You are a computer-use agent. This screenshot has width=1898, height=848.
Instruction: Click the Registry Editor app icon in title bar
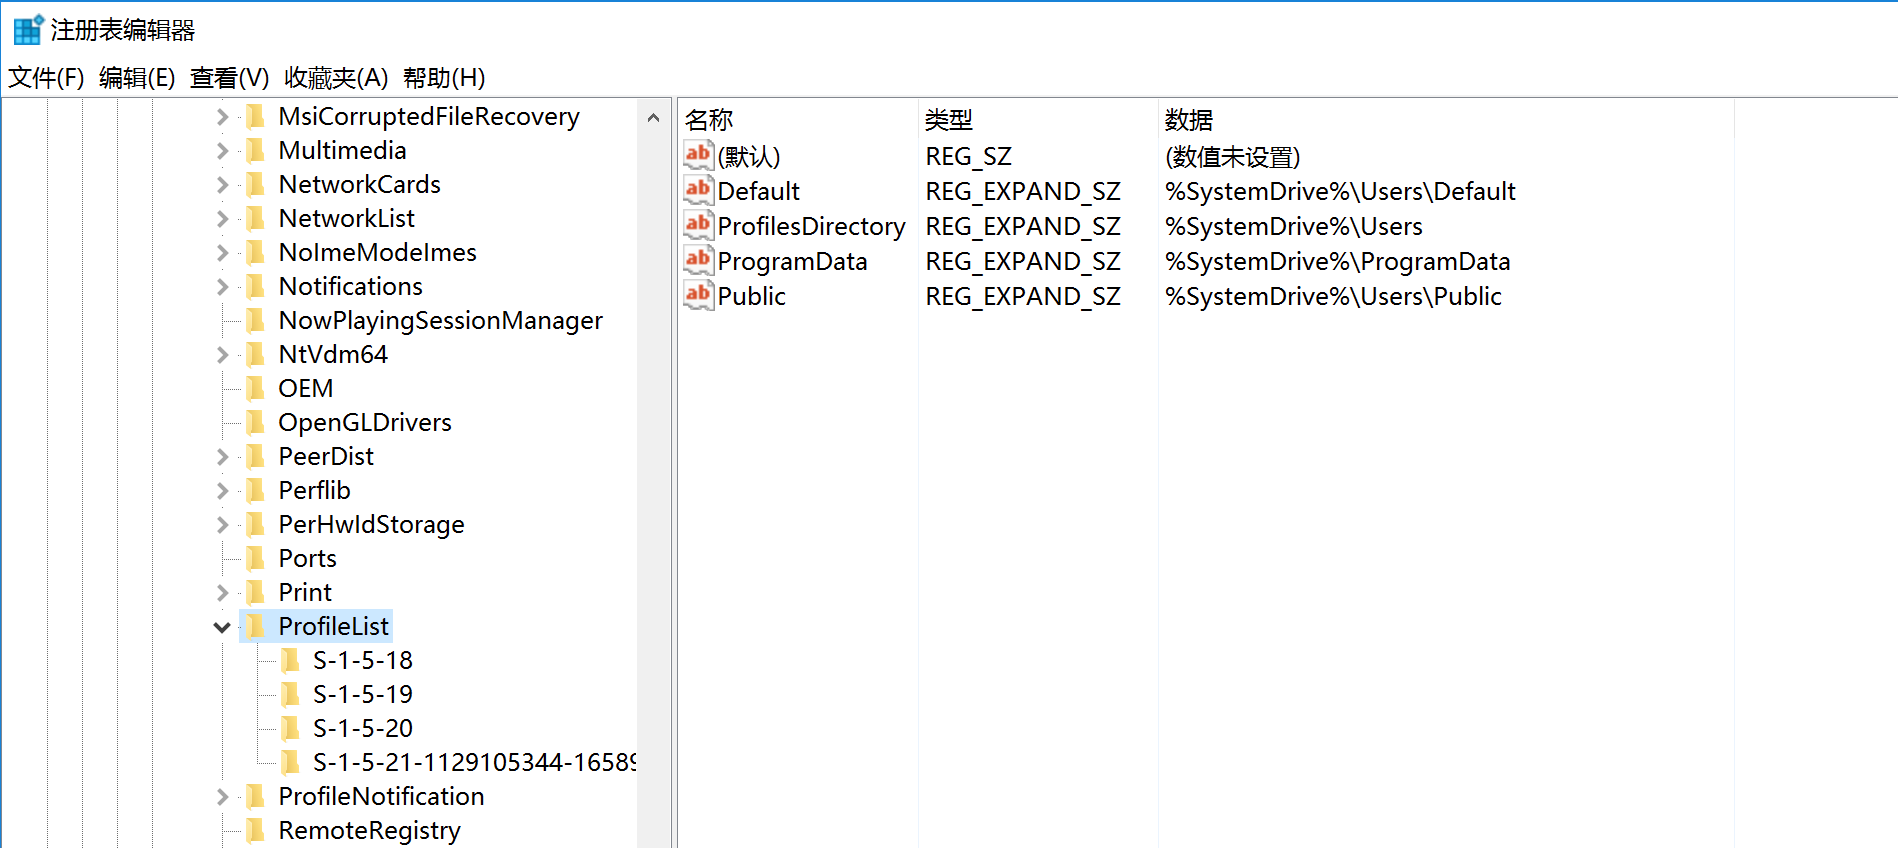coord(27,30)
